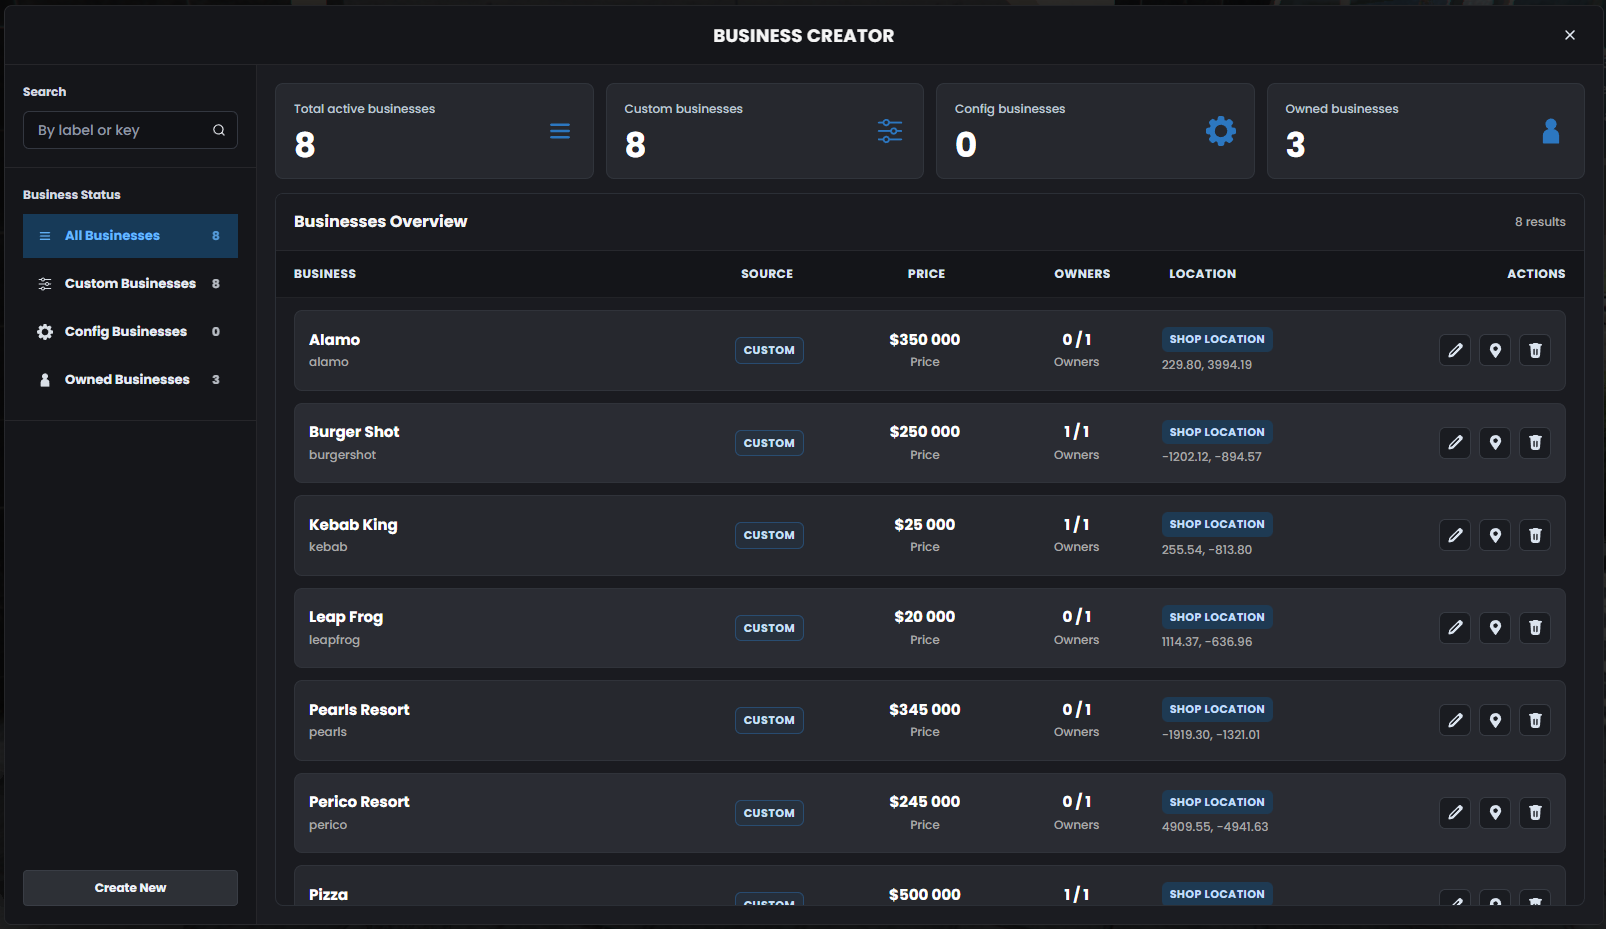Open the Kebab King location pin
The height and width of the screenshot is (929, 1606).
pos(1495,535)
